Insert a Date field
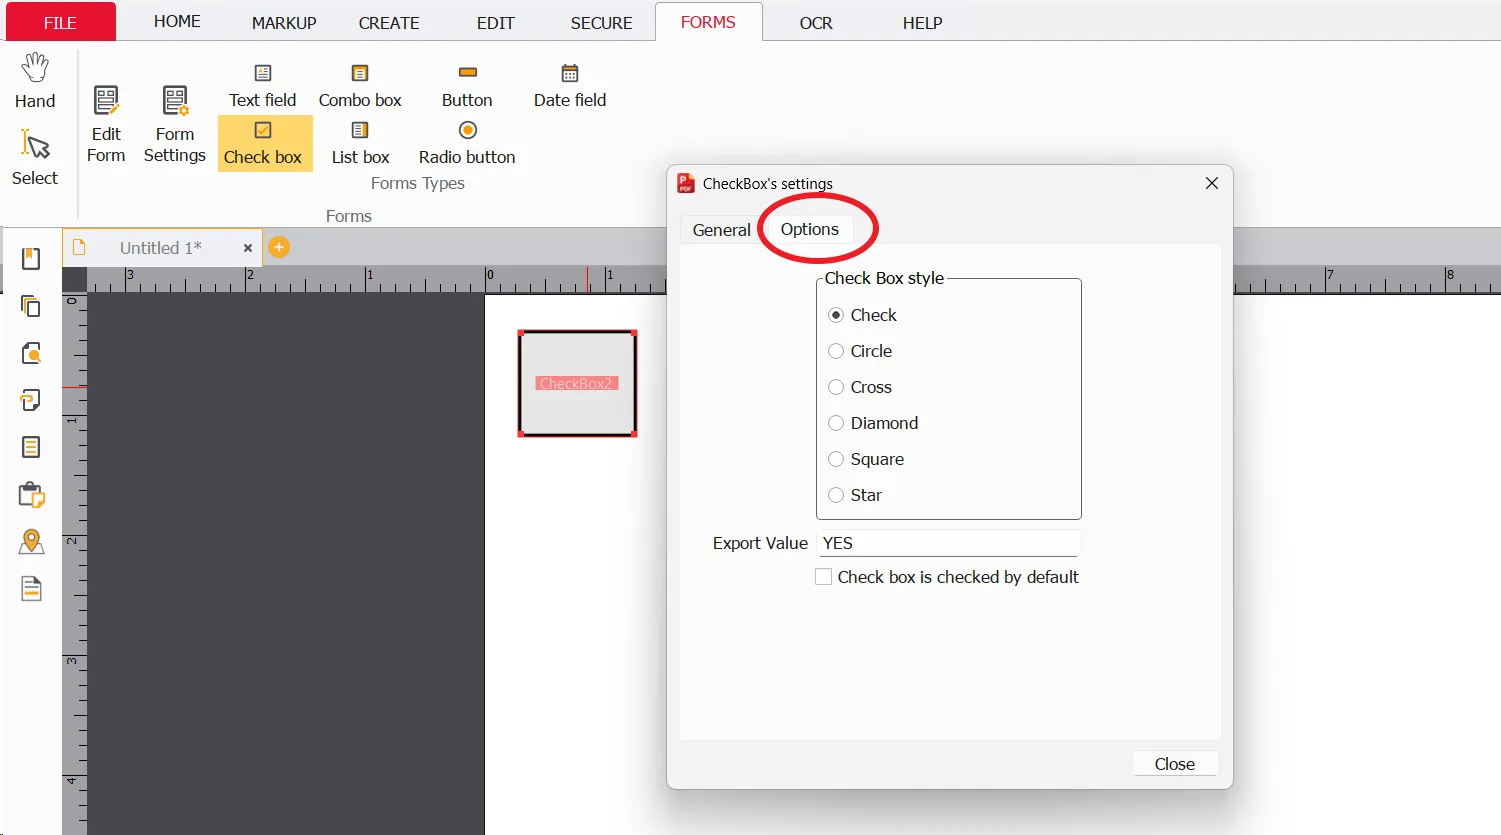The height and width of the screenshot is (835, 1501). (x=570, y=86)
